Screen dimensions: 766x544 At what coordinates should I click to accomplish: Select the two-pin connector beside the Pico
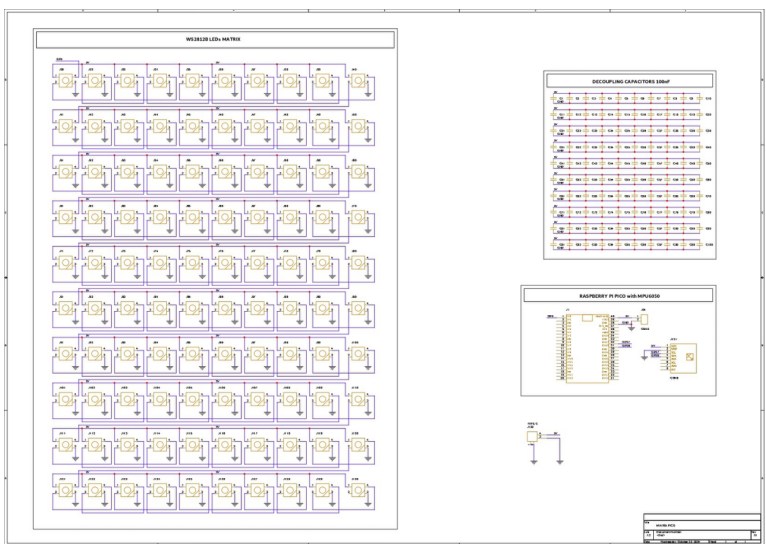coord(644,319)
